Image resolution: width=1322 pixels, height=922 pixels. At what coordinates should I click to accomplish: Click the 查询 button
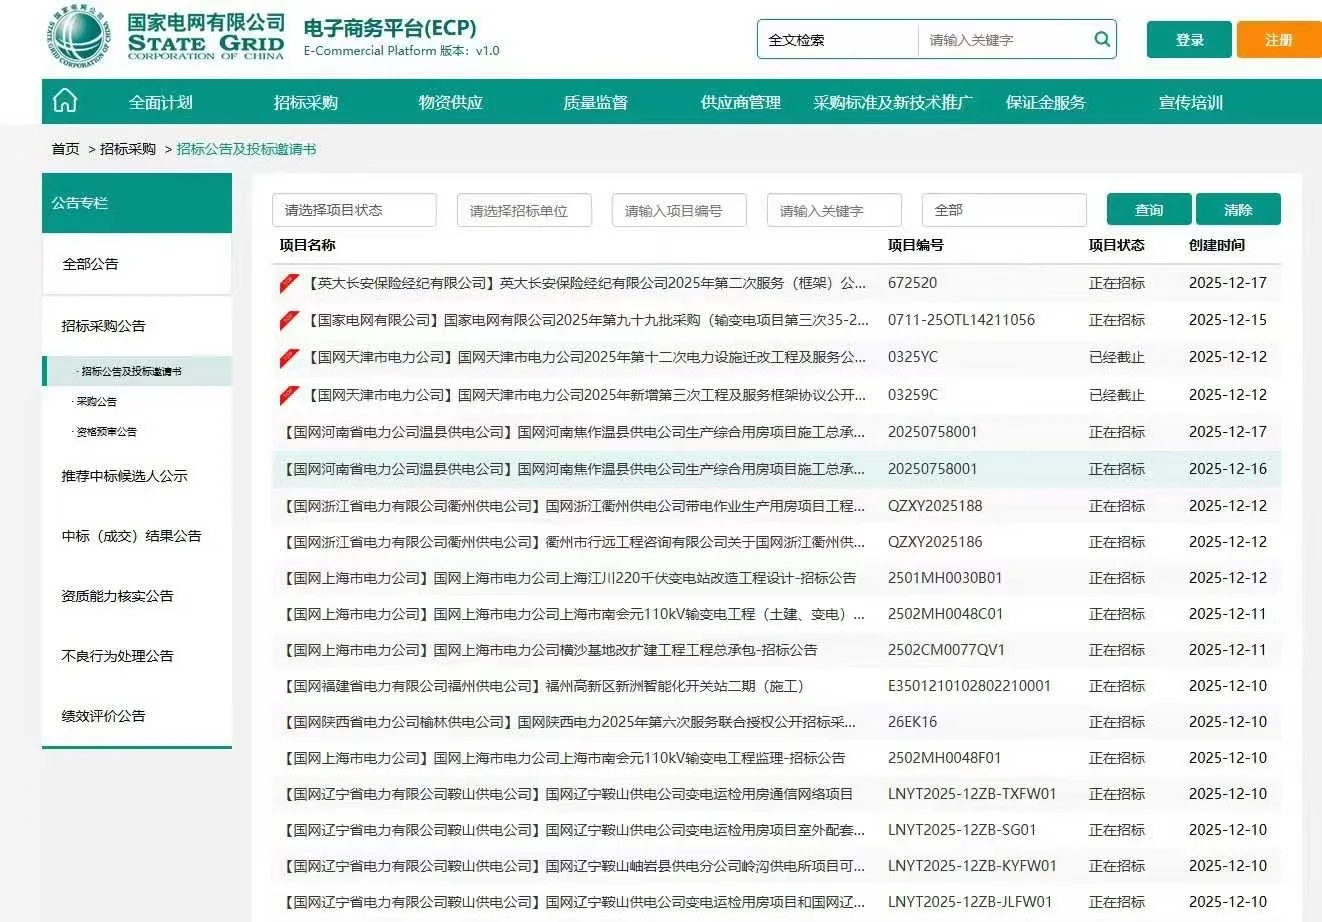pos(1149,209)
